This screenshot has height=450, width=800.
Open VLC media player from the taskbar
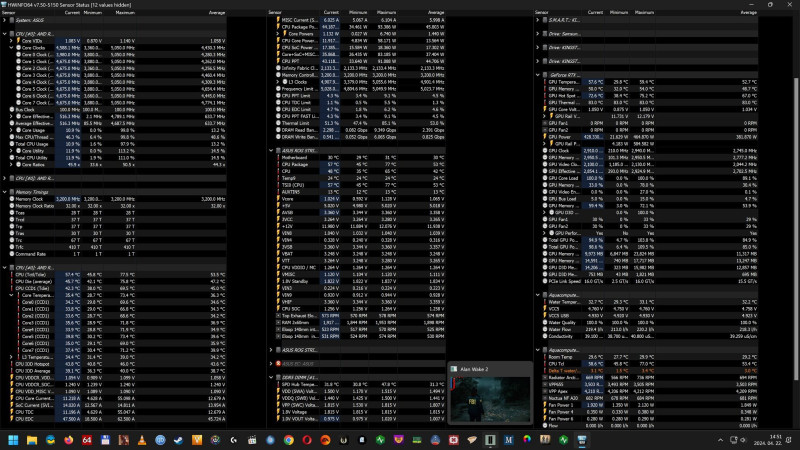pos(142,440)
